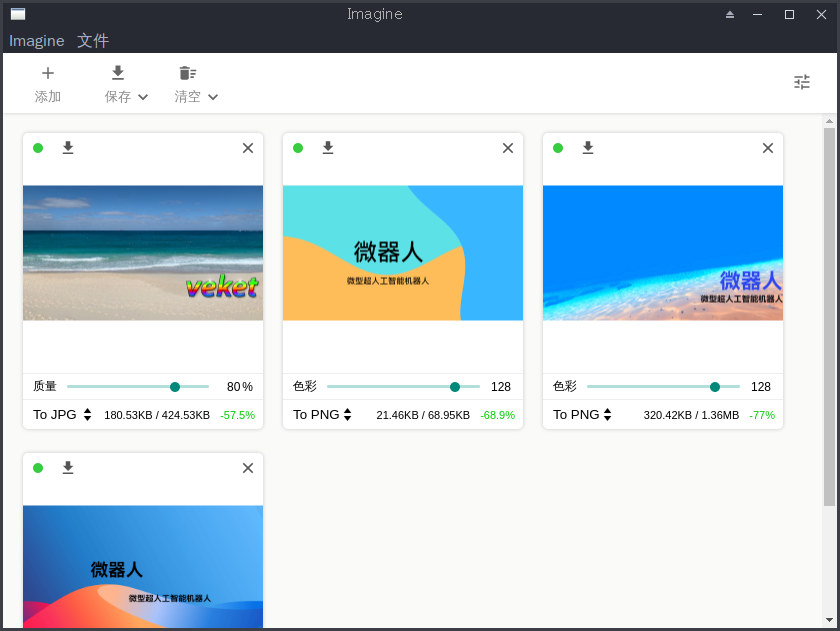Click the 添加 add button label

(48, 96)
